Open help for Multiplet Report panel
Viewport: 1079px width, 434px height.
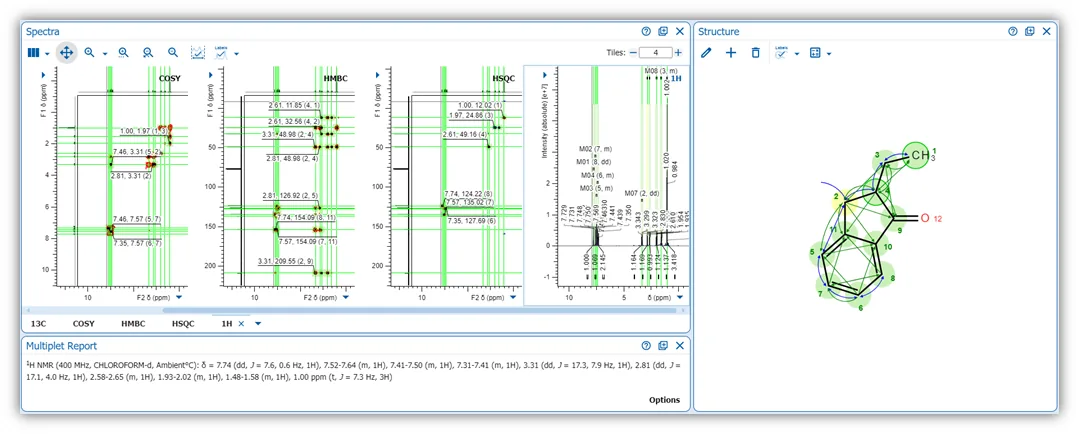[646, 345]
